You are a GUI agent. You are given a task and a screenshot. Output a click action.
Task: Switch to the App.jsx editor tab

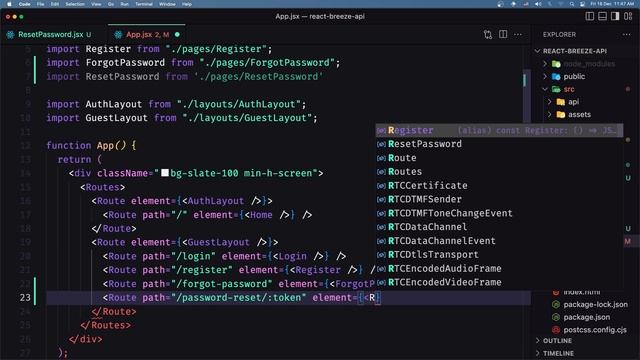pos(147,35)
